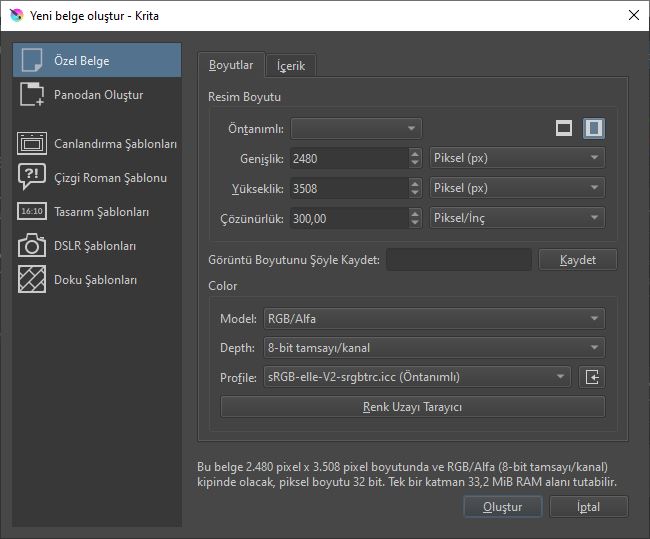This screenshot has width=650, height=539.
Task: Switch to the İçerik tab
Action: click(x=291, y=66)
